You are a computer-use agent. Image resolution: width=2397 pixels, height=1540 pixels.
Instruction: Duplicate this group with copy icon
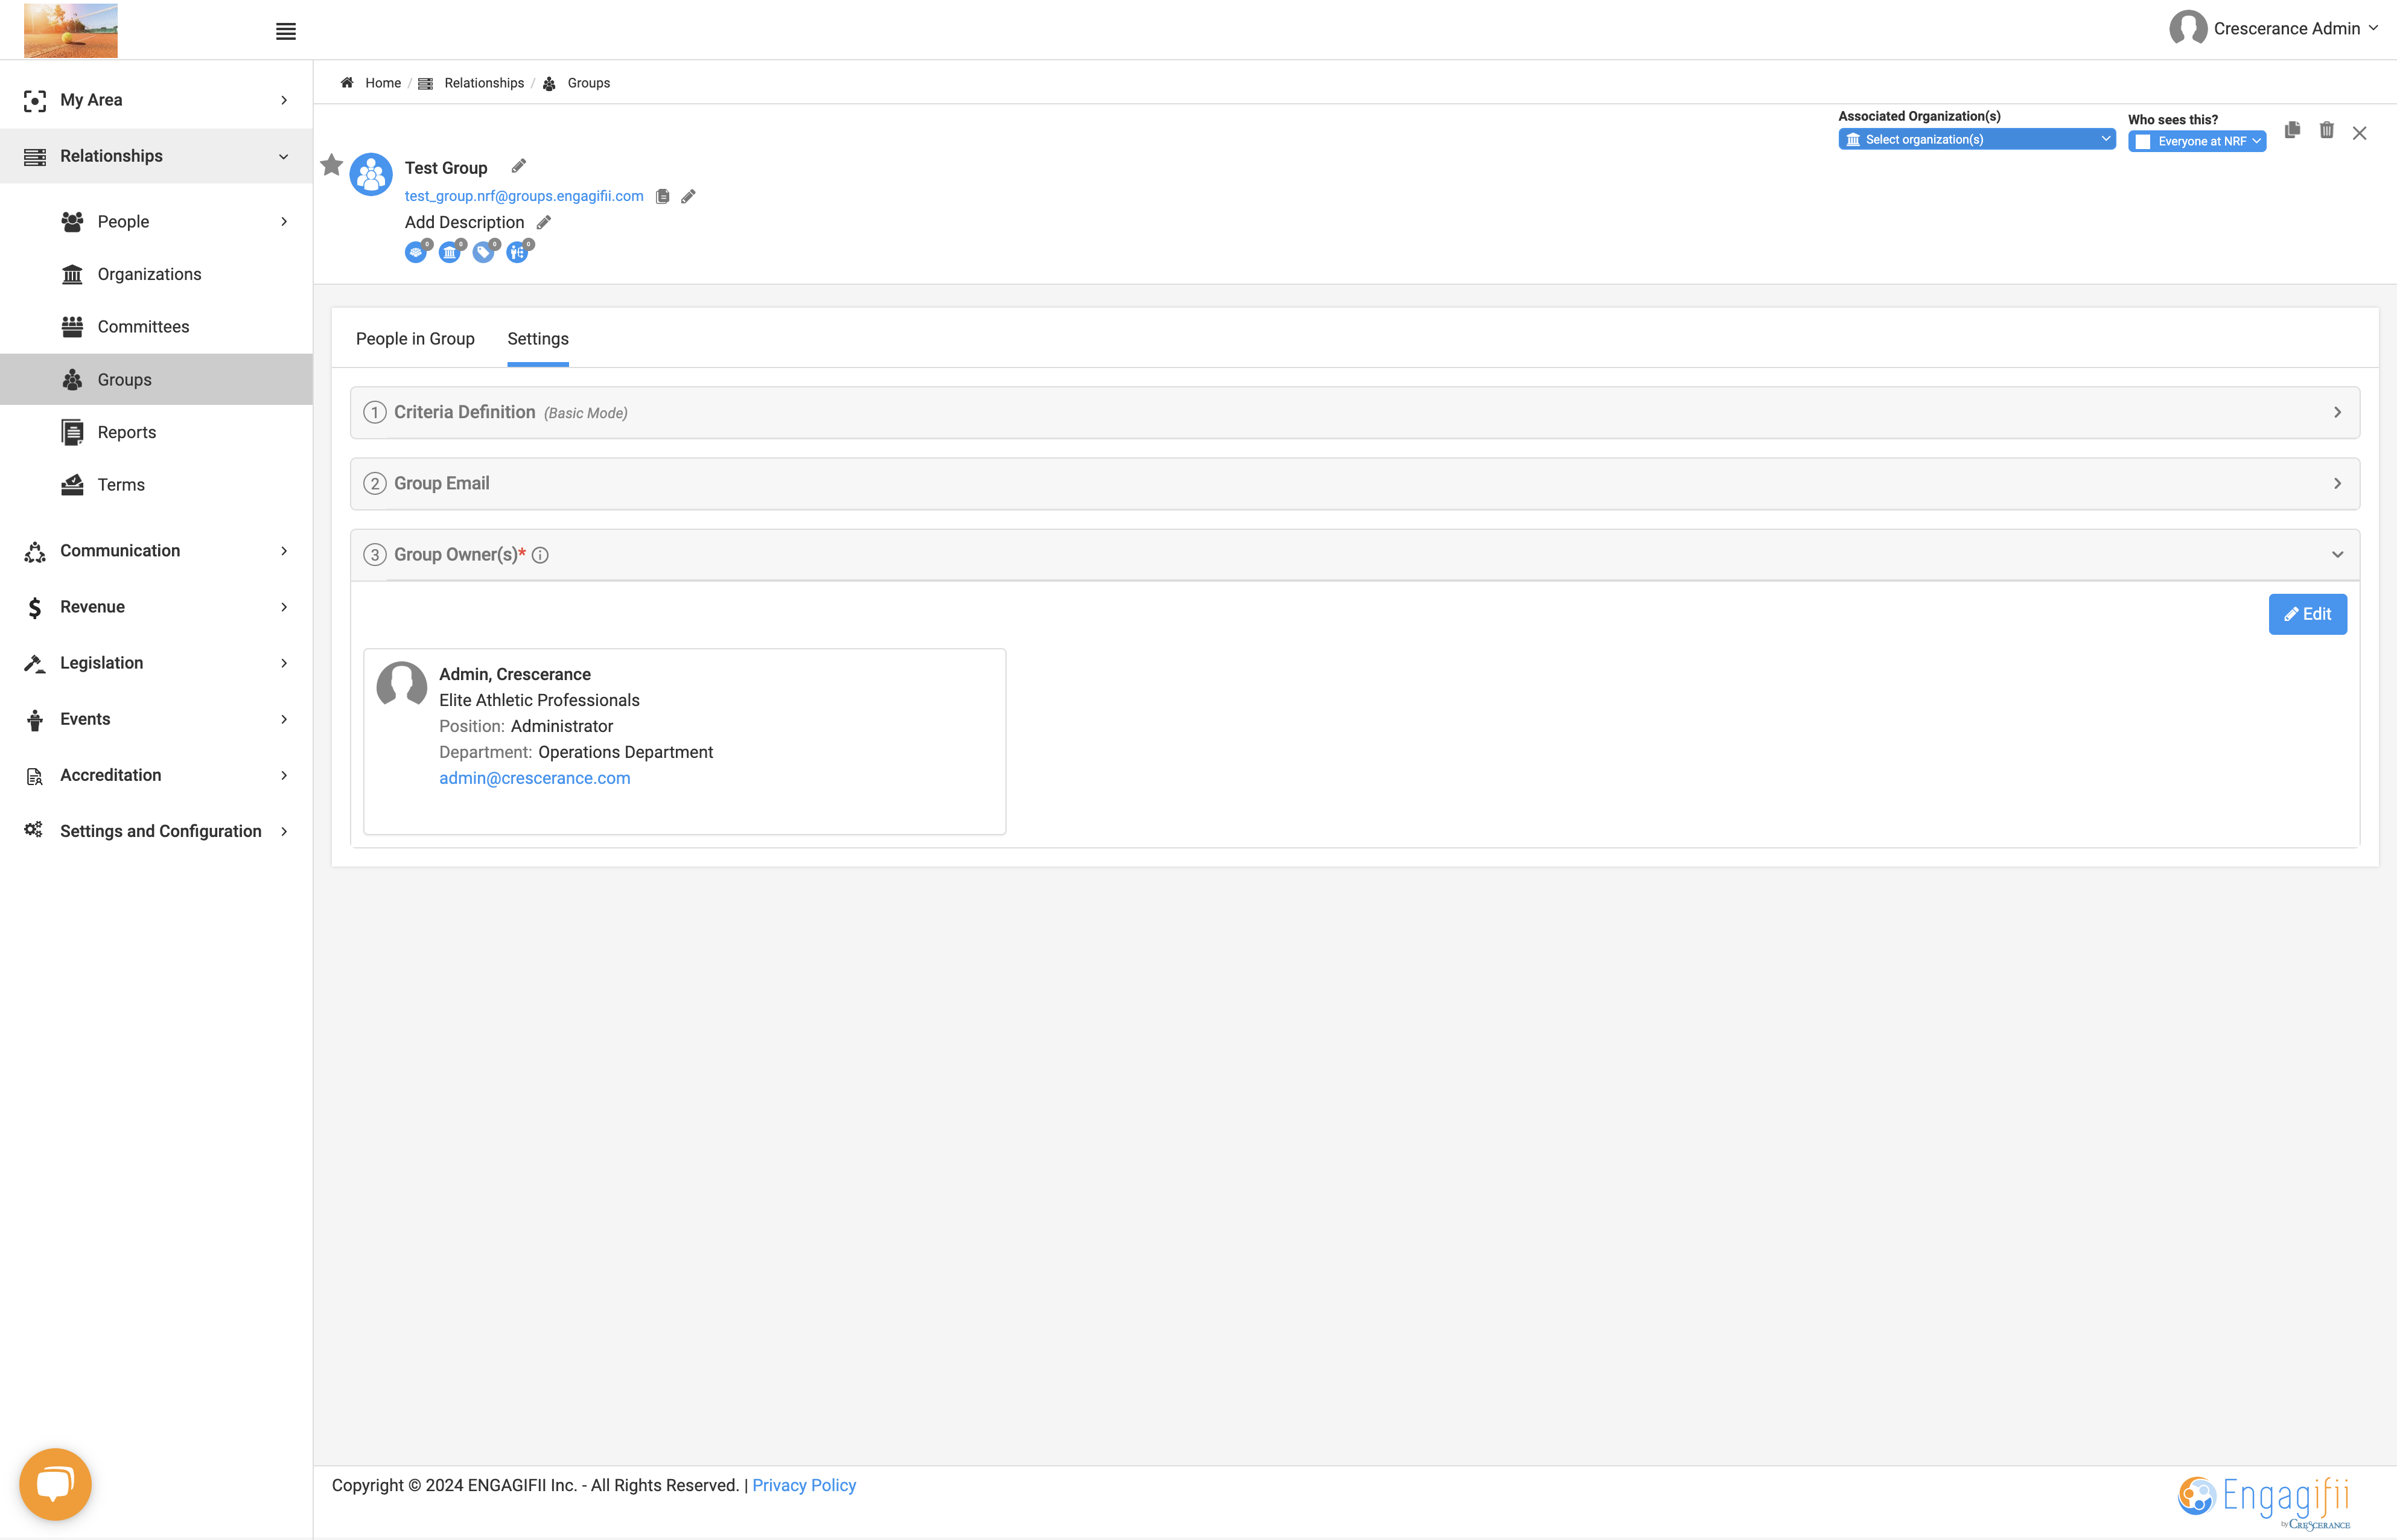click(2292, 131)
